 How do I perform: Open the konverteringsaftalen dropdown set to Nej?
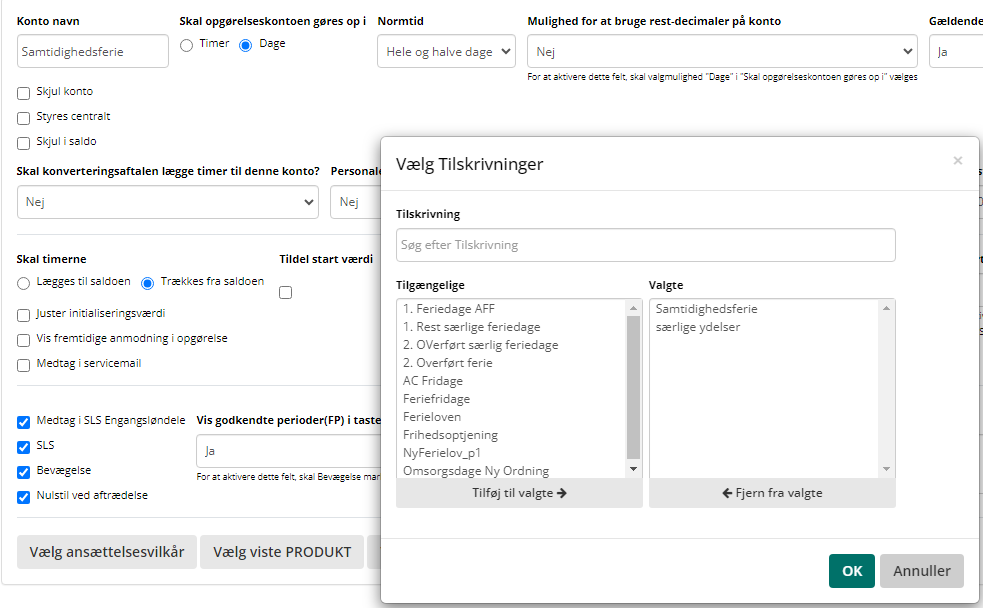(168, 203)
